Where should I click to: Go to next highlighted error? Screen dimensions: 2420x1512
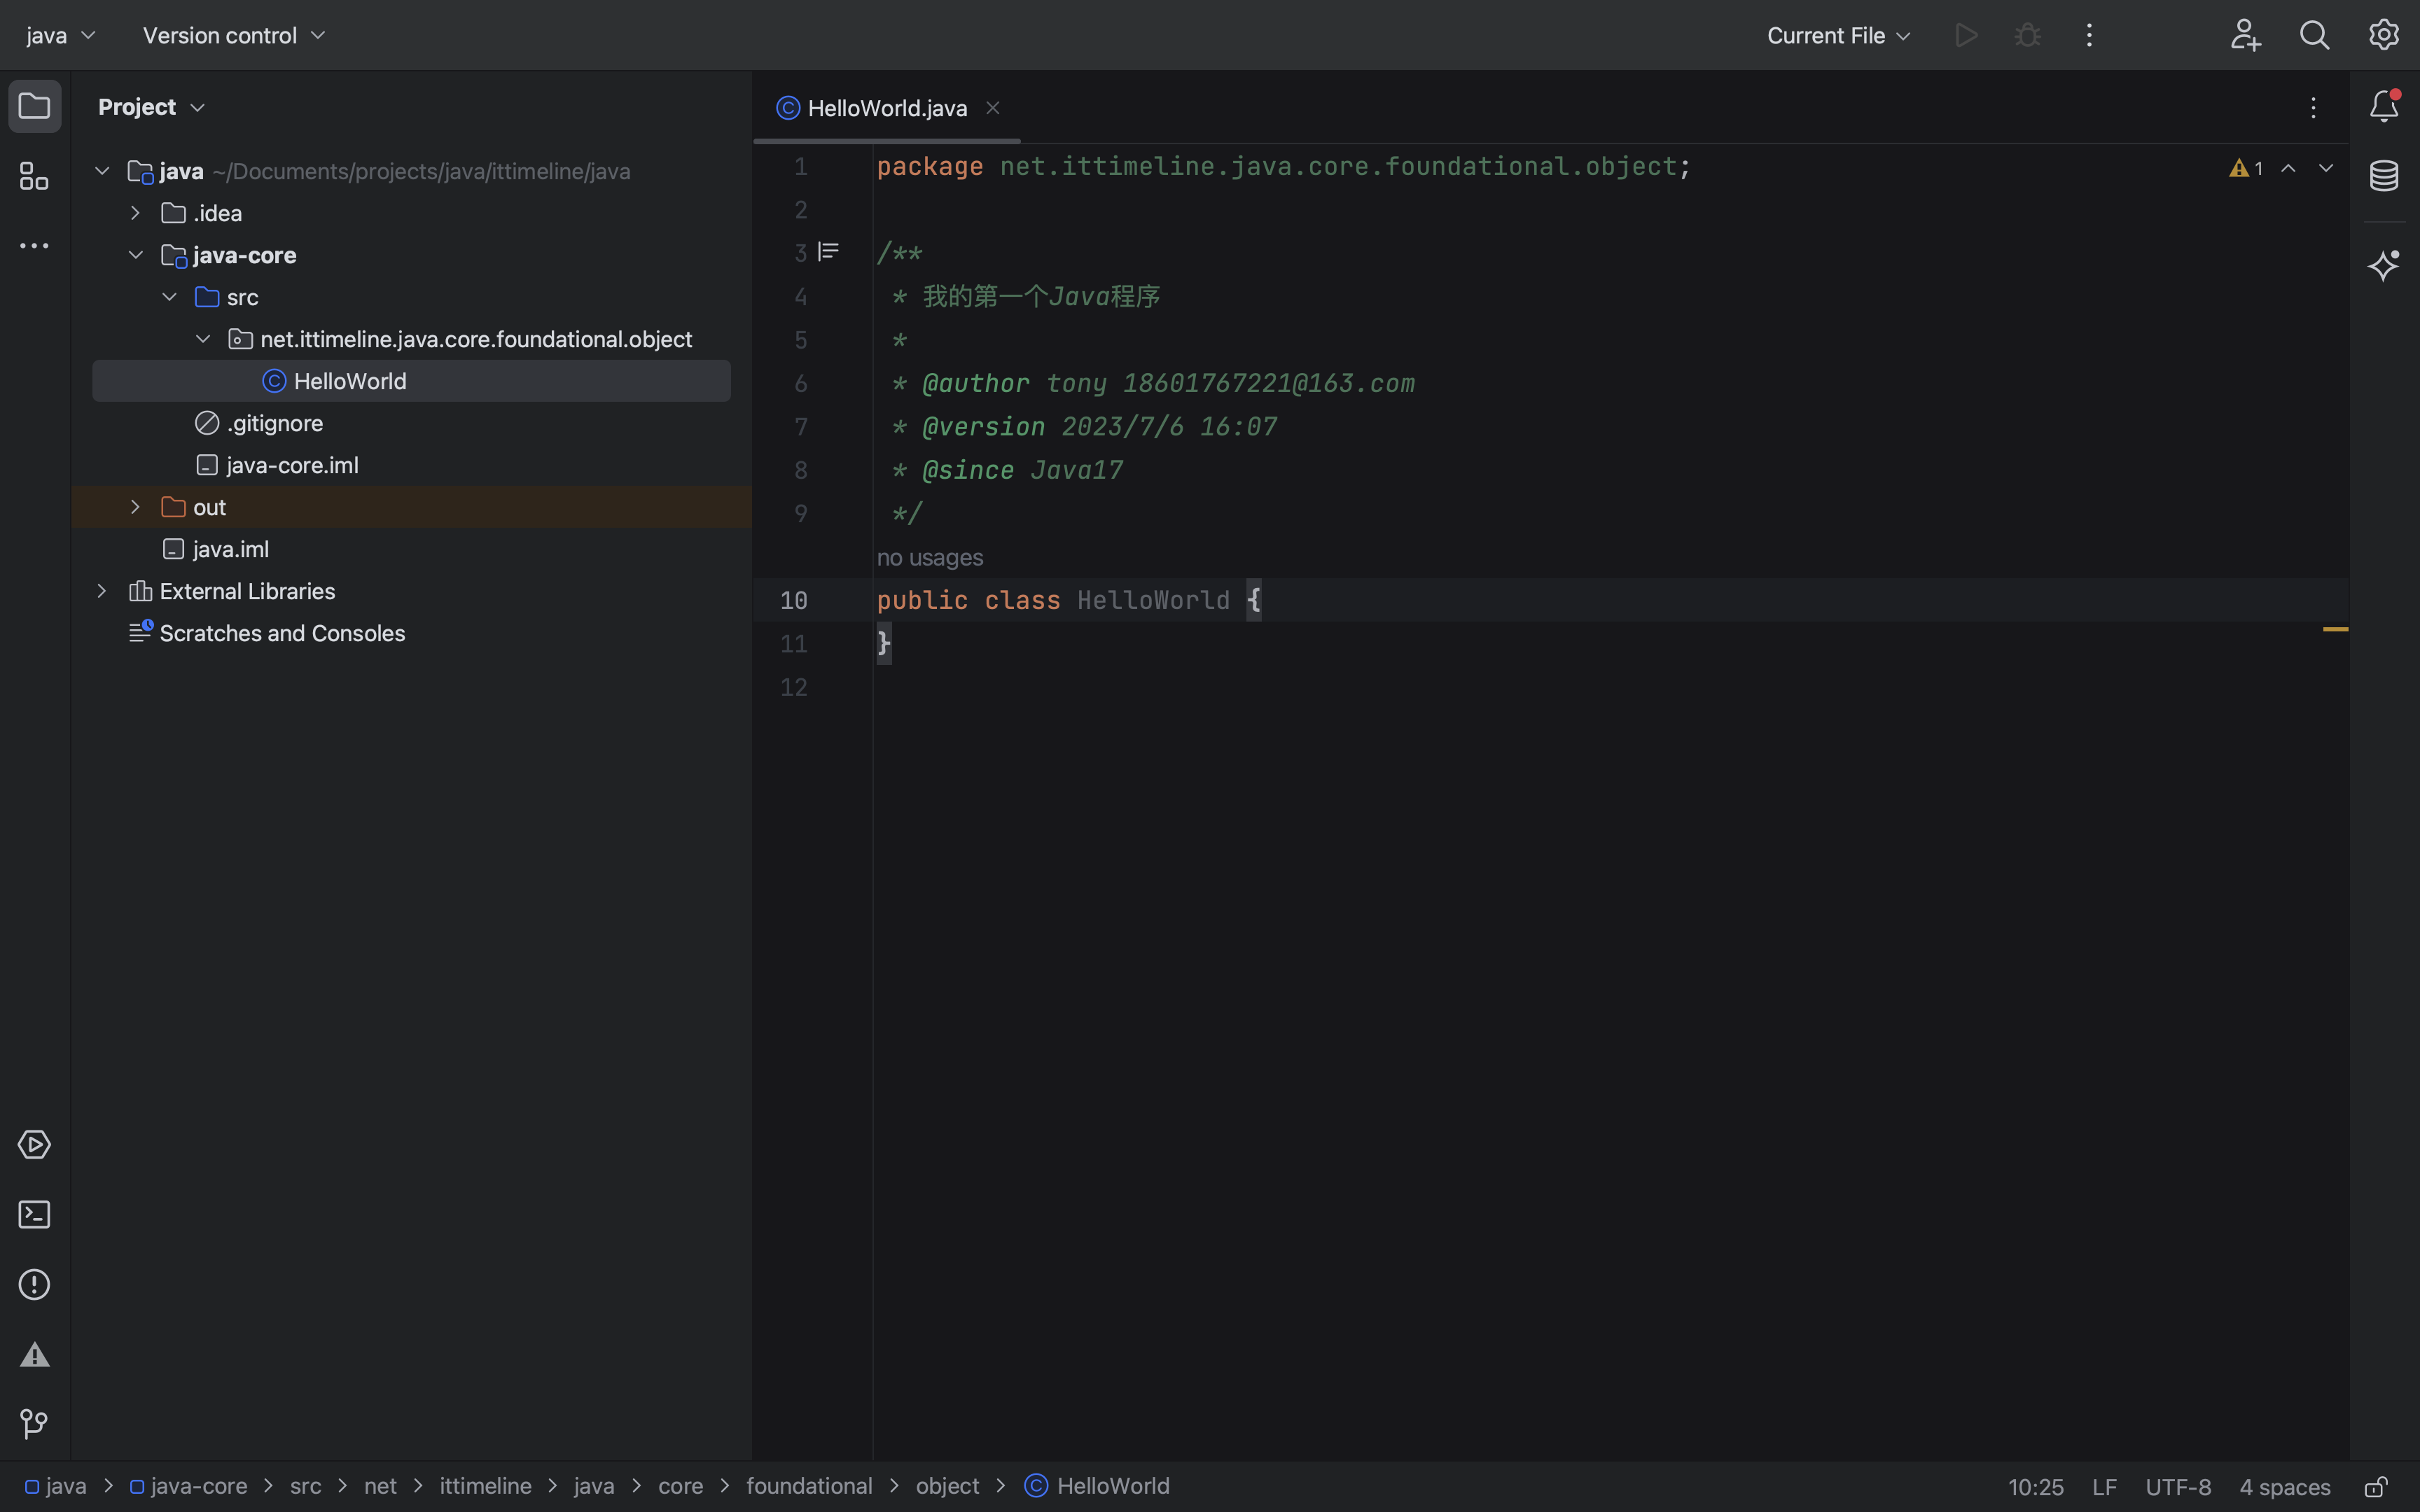[x=2326, y=169]
